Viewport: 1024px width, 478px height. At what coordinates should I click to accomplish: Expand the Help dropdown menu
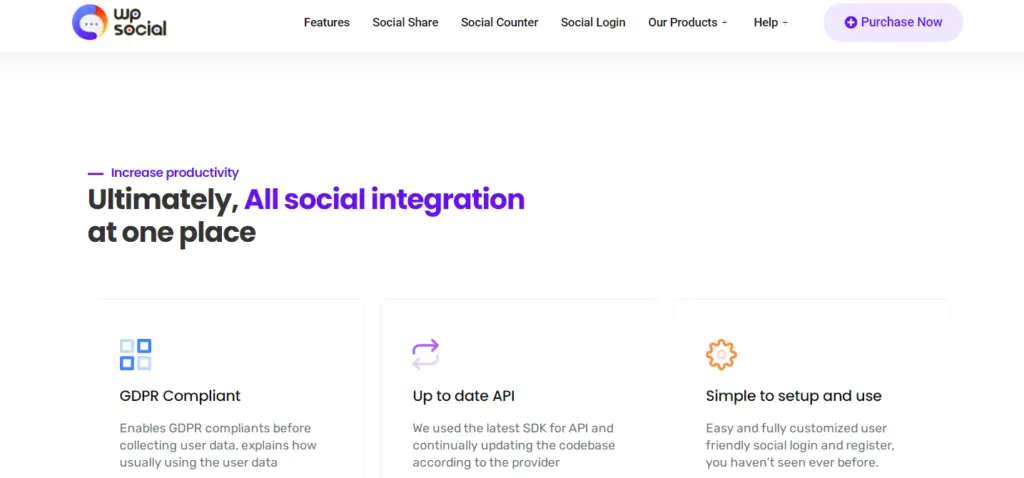pos(770,22)
